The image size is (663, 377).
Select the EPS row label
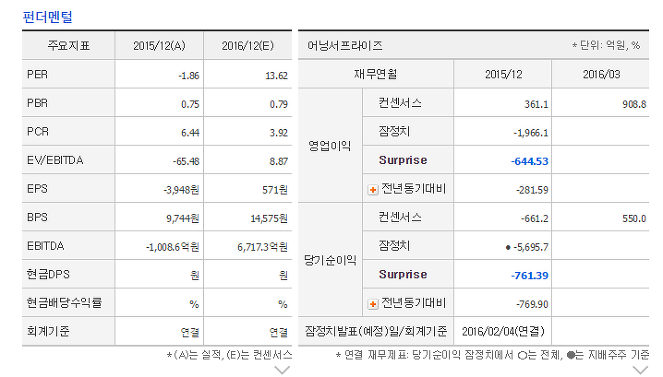37,189
